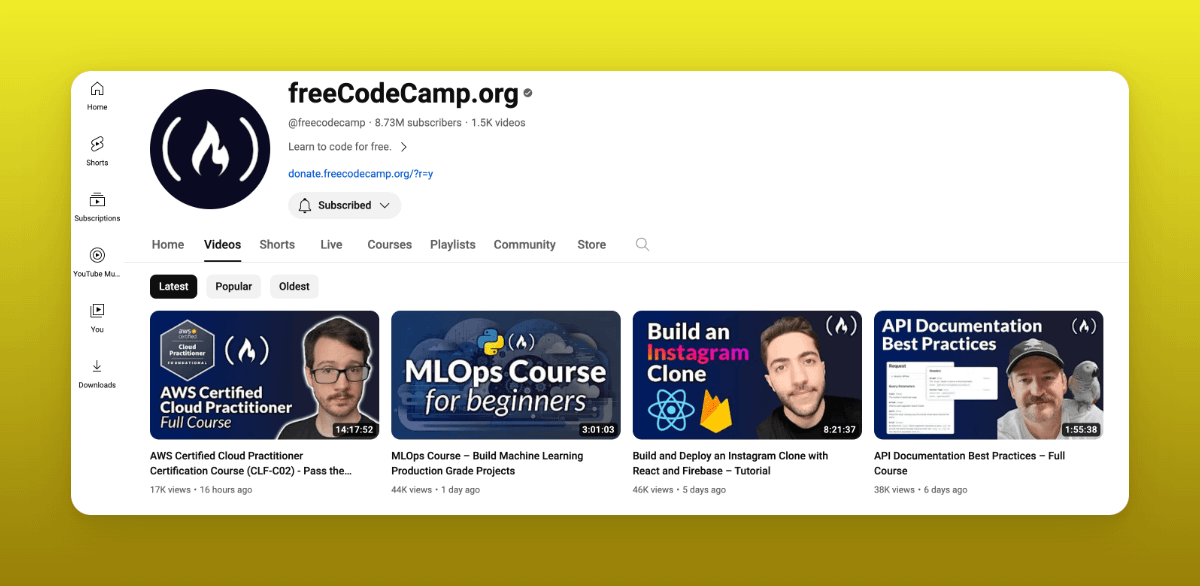
Task: Click the verified badge next to channel name
Action: point(528,94)
